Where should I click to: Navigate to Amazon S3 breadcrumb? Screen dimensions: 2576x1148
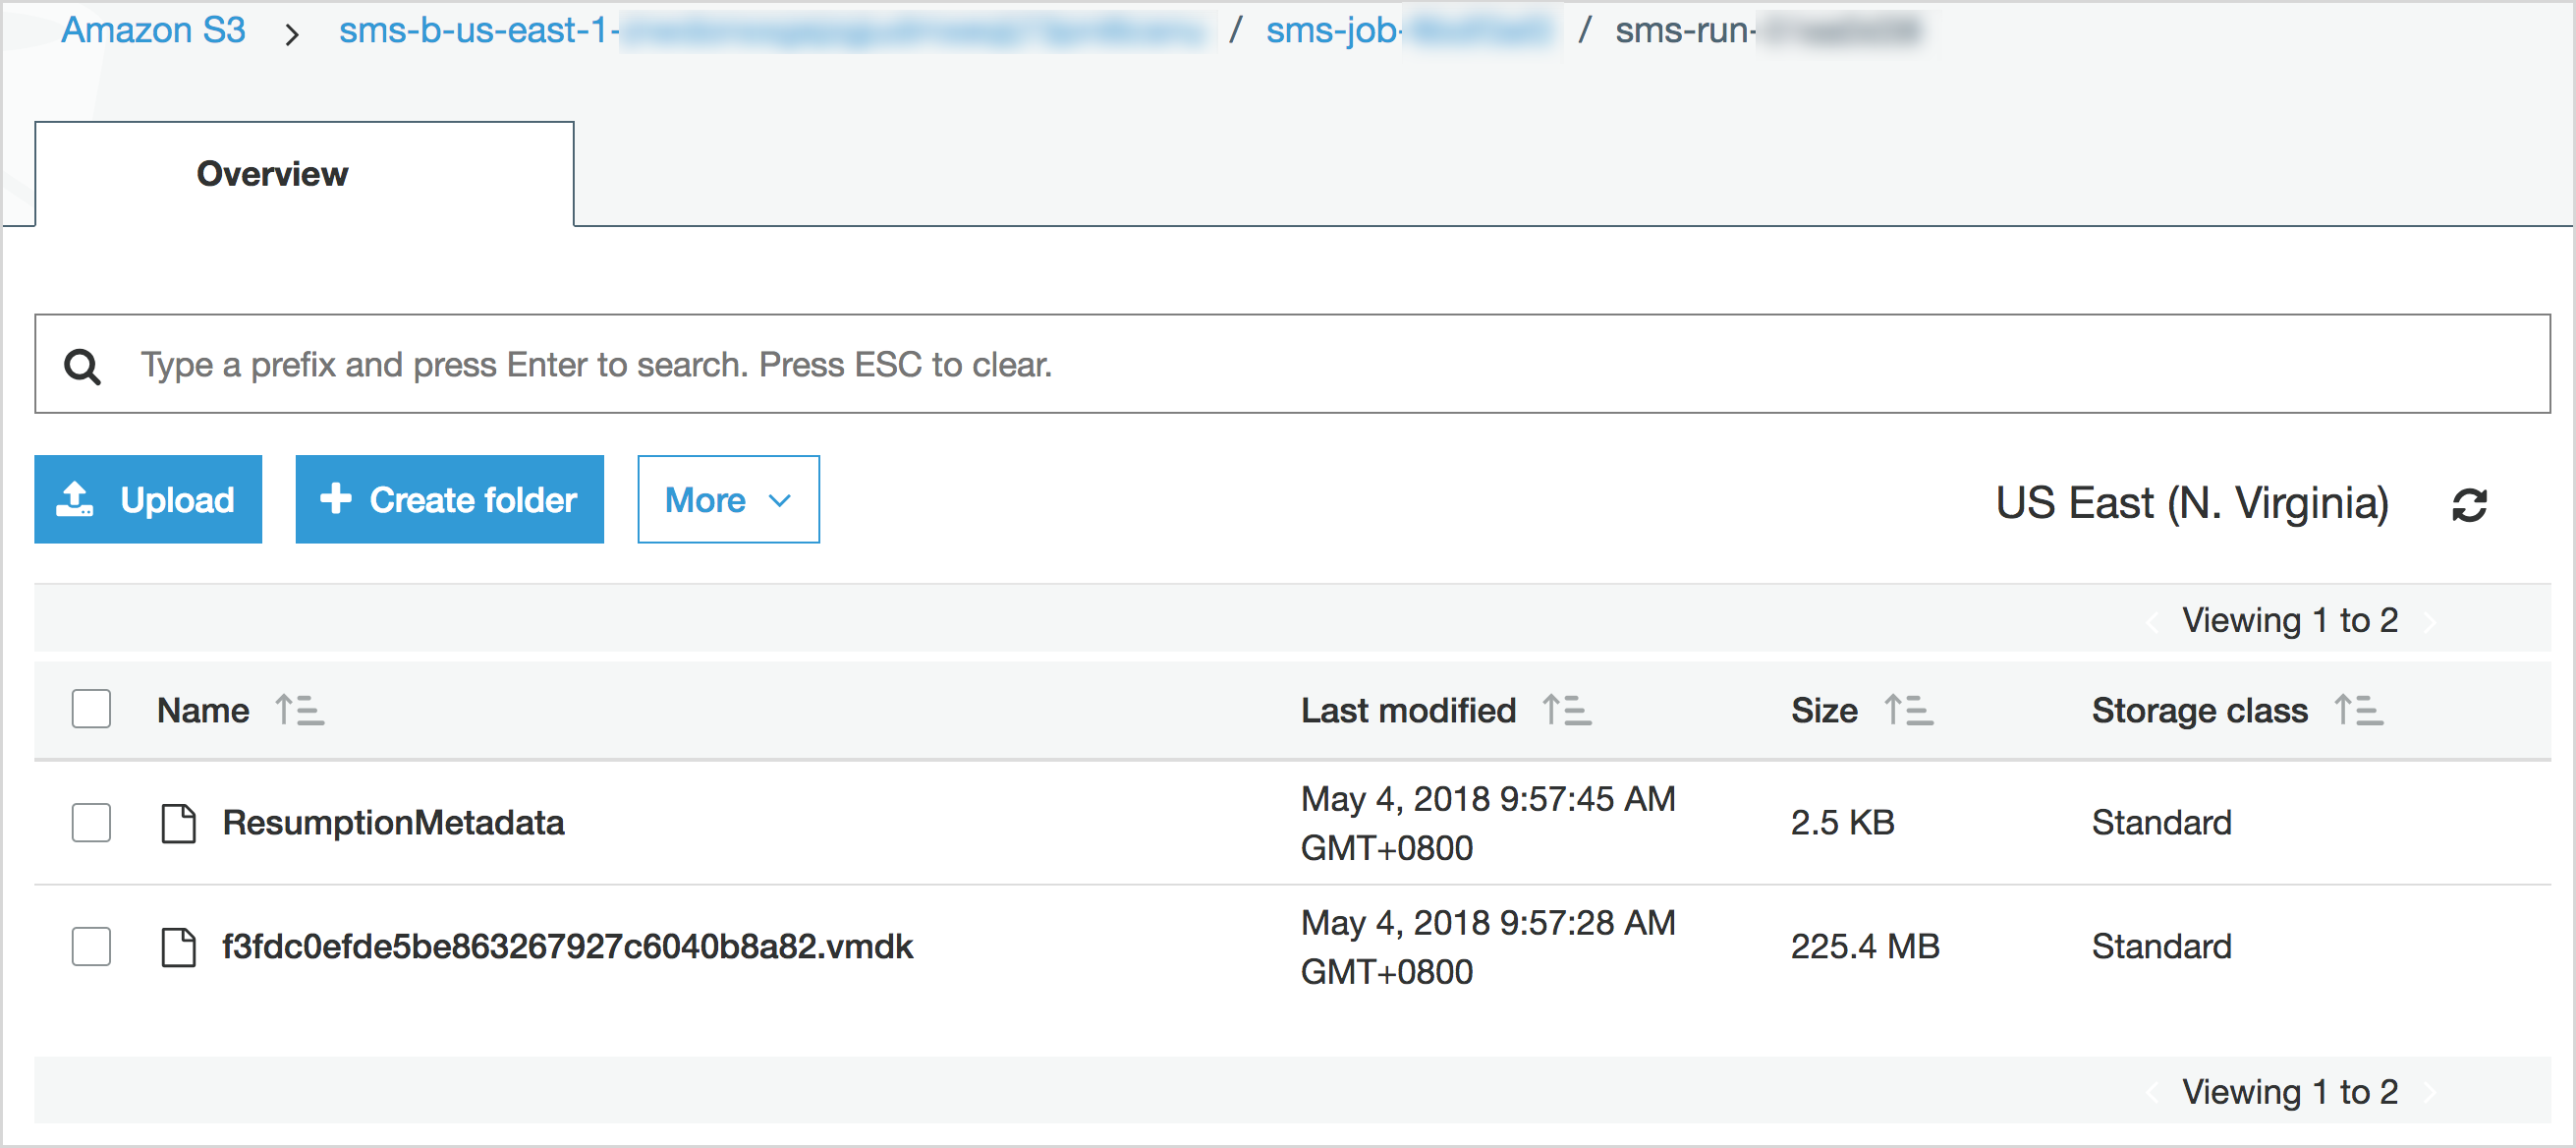153,30
